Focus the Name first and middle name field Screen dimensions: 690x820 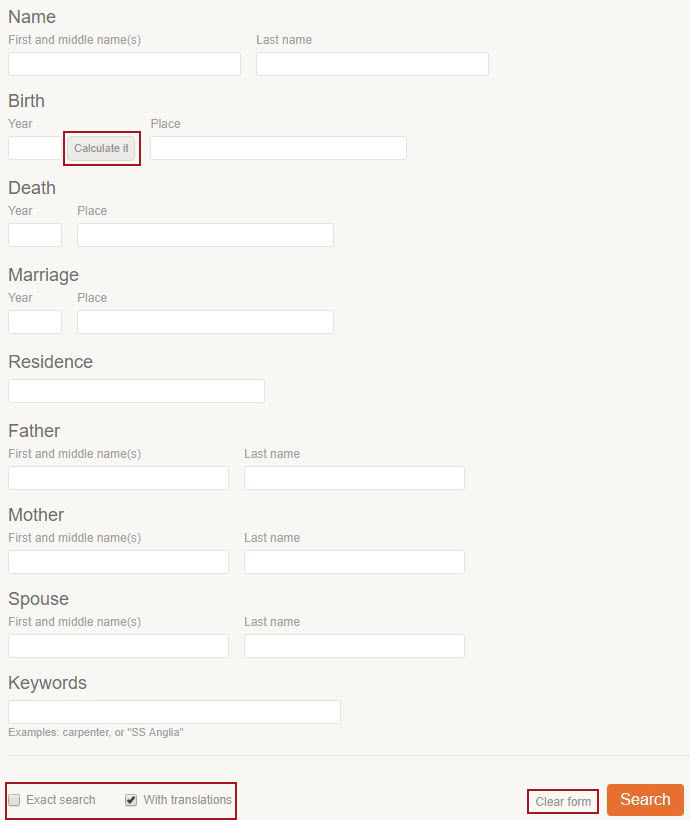click(124, 64)
